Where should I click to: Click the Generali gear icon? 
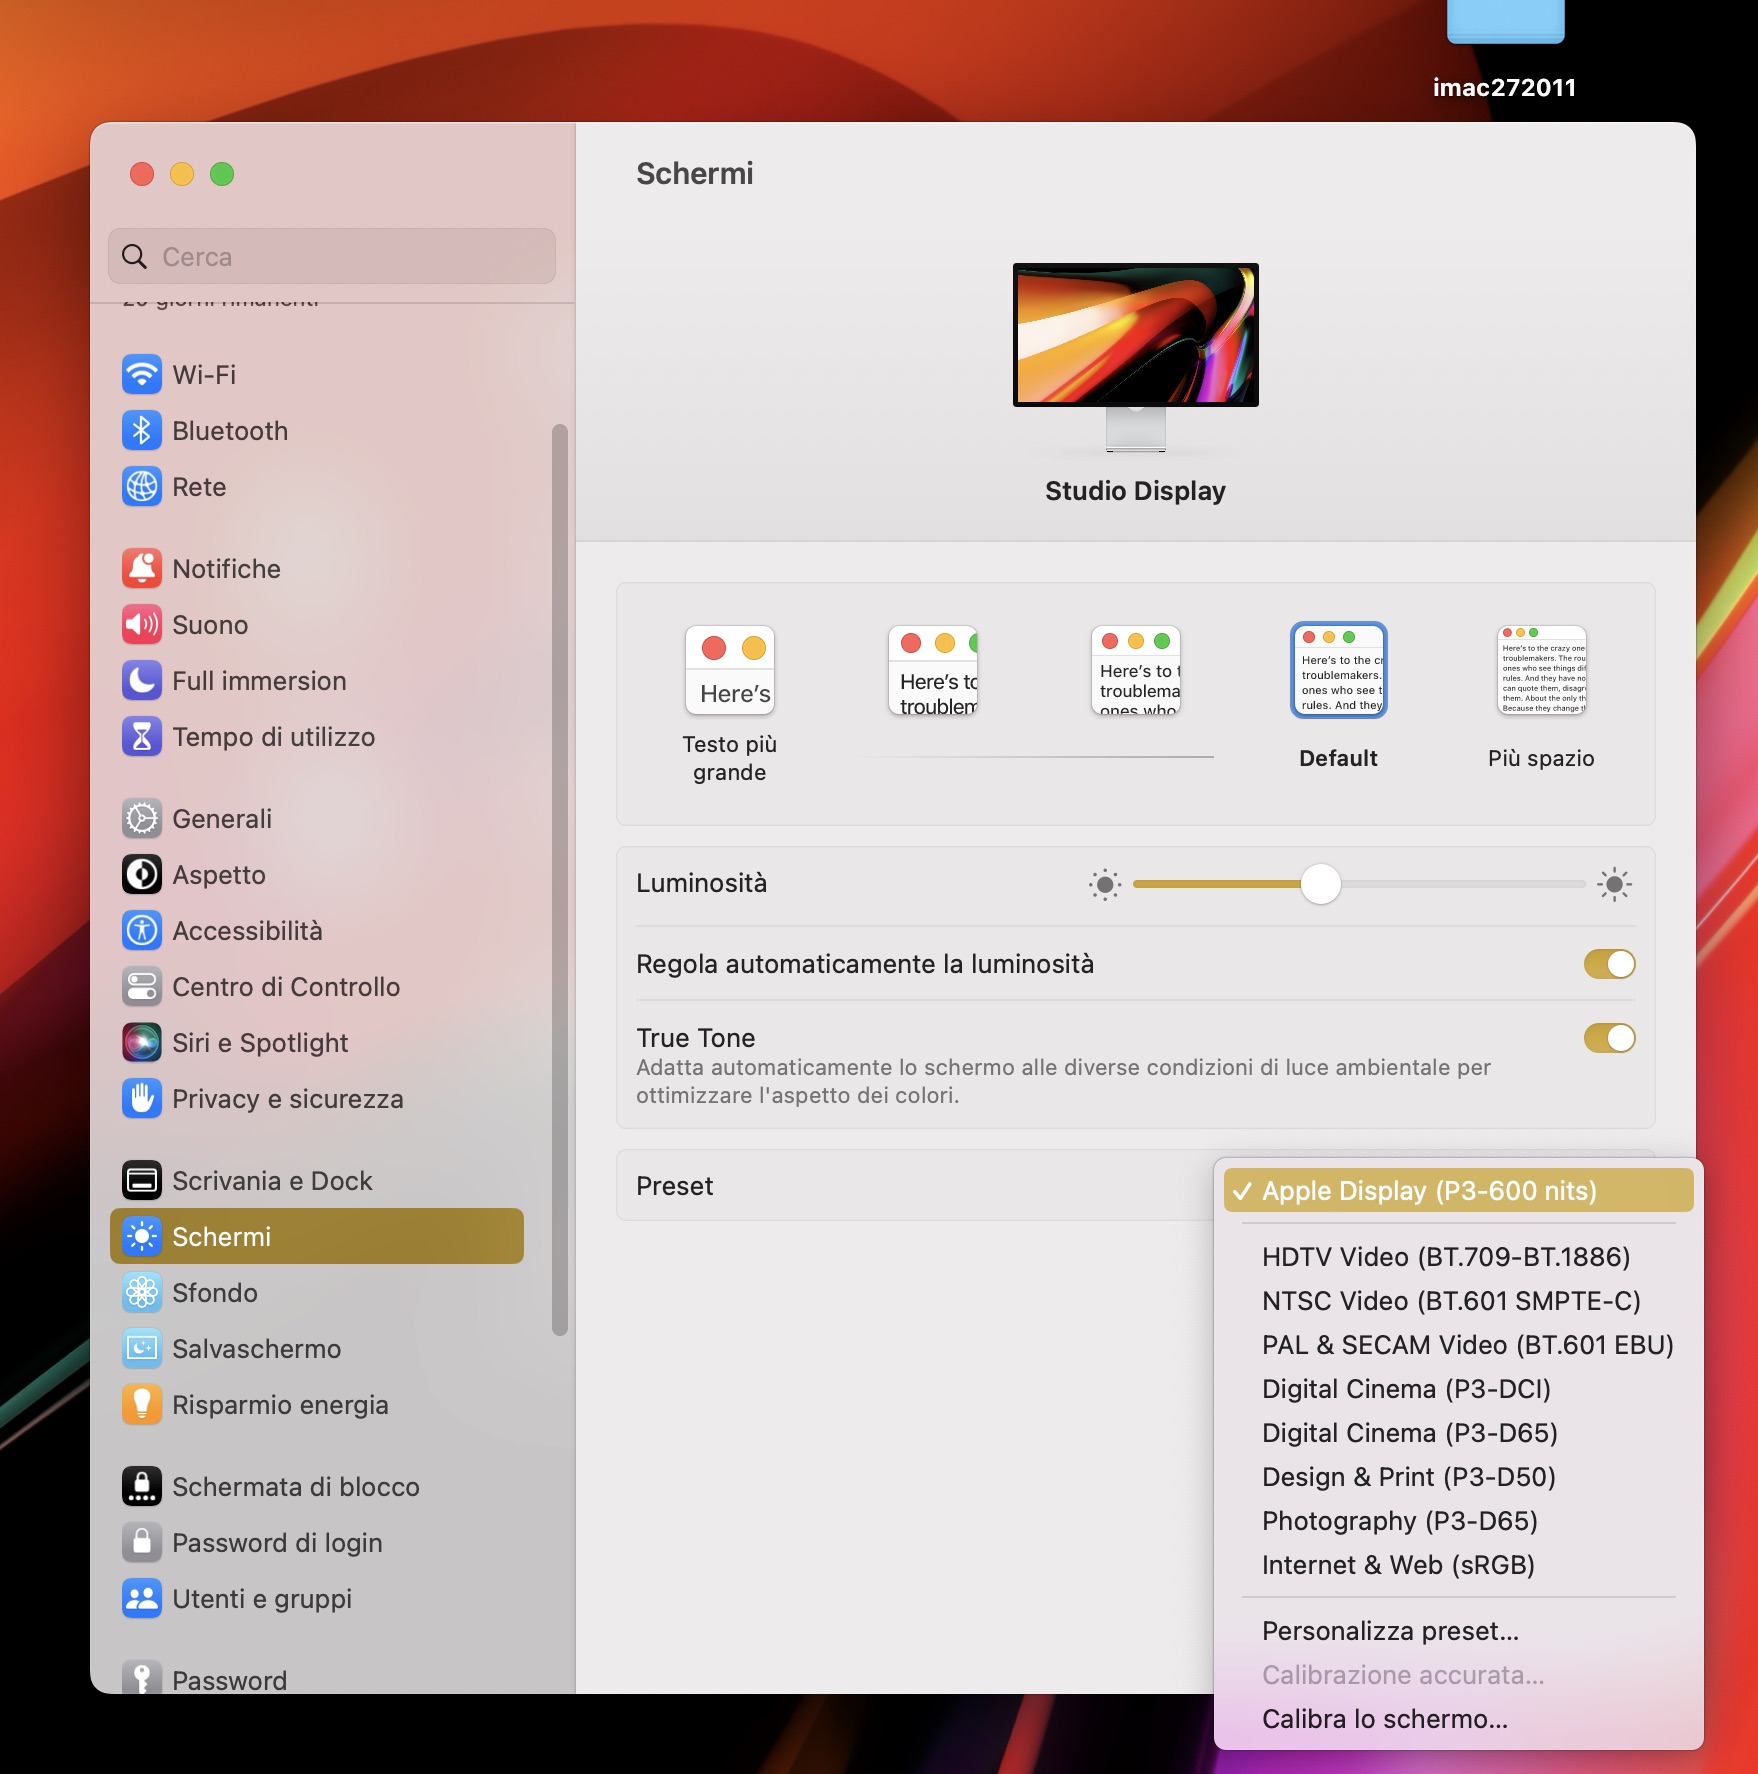coord(142,819)
